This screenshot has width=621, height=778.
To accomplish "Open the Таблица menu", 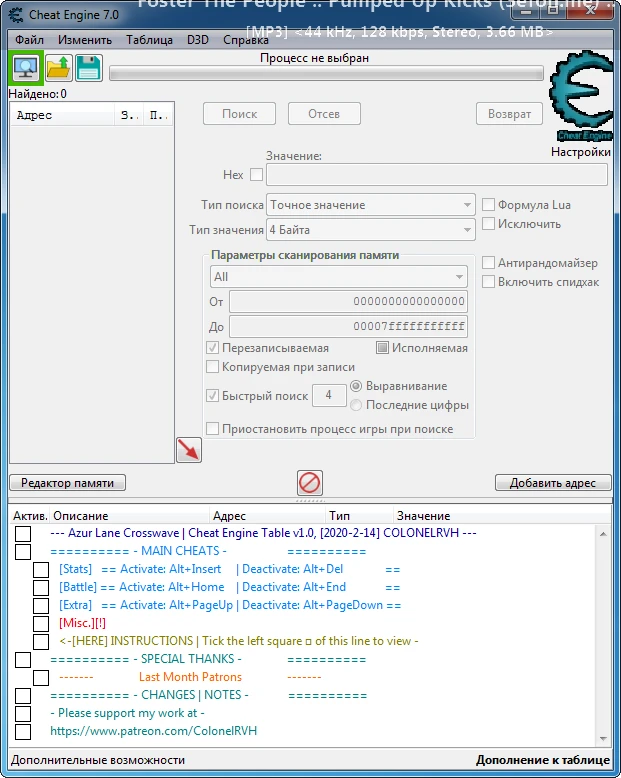I will (x=149, y=40).
